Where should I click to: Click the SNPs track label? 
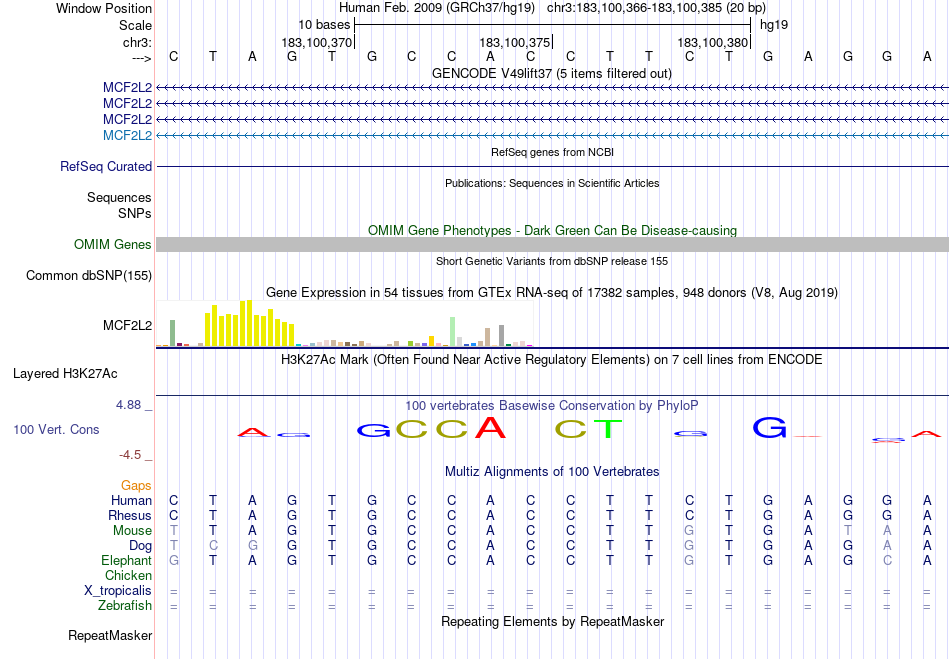[x=135, y=213]
